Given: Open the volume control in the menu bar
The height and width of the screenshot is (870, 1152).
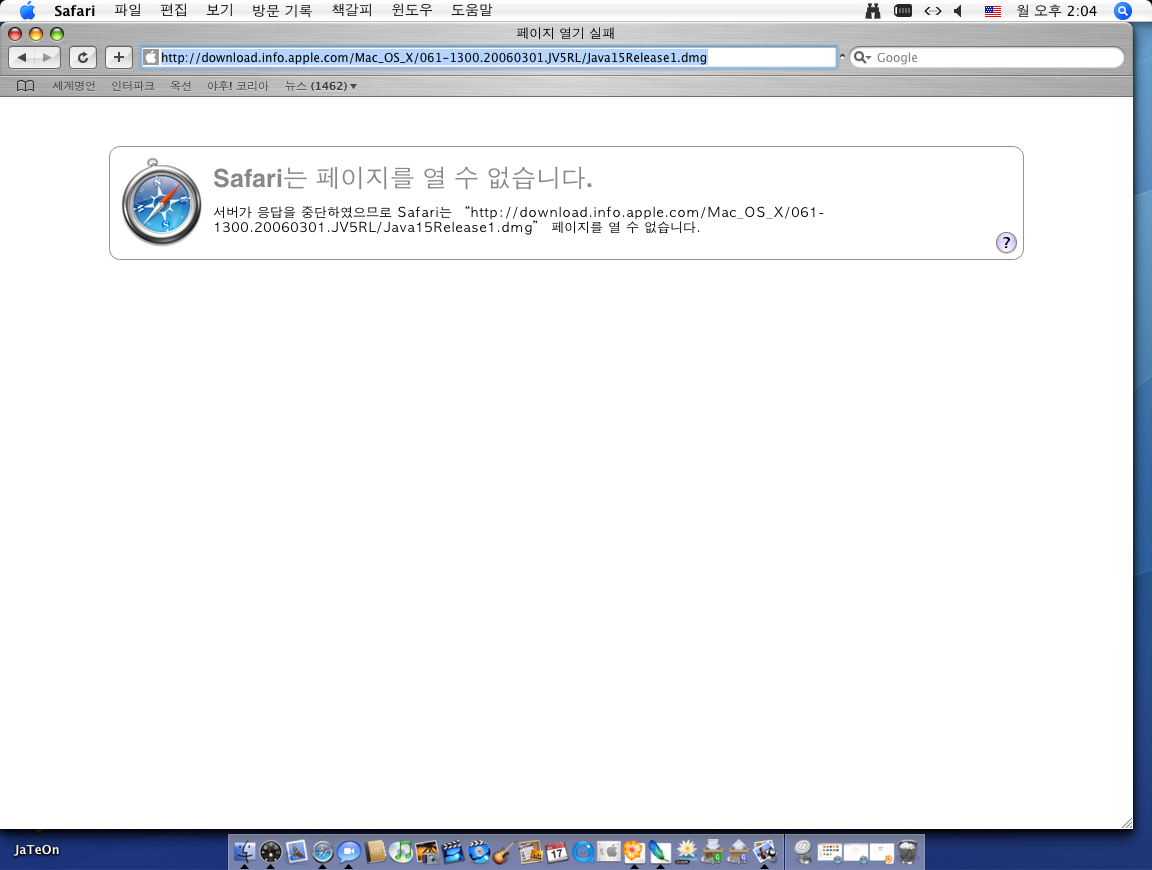Looking at the screenshot, I should pyautogui.click(x=958, y=10).
